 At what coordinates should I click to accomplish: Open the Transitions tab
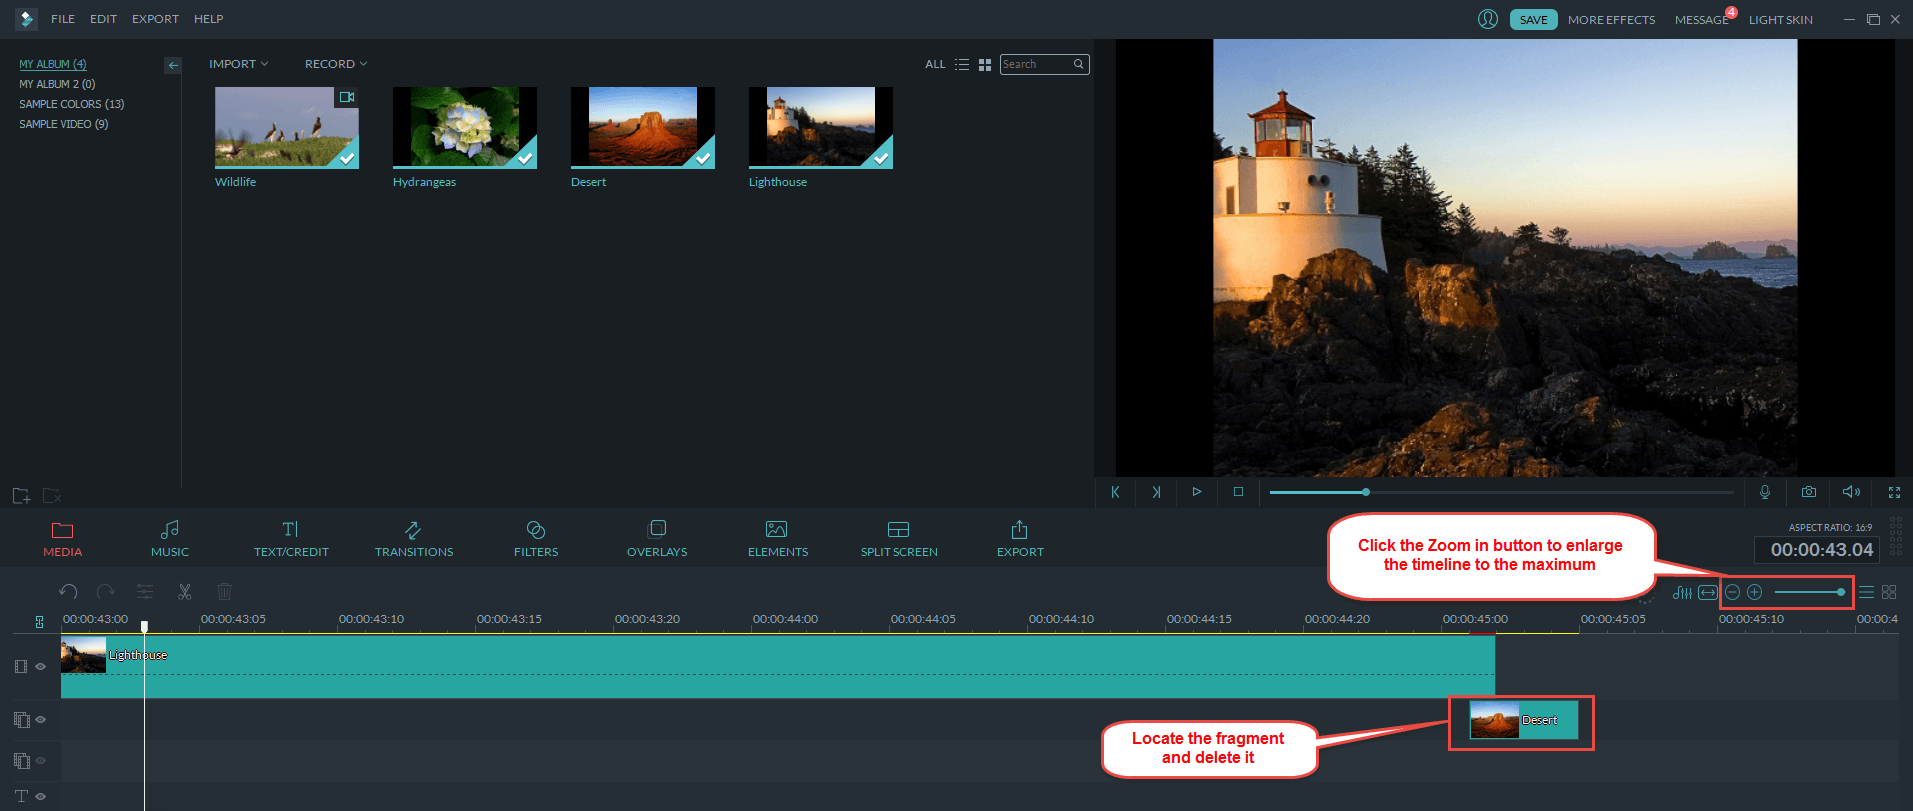(414, 539)
